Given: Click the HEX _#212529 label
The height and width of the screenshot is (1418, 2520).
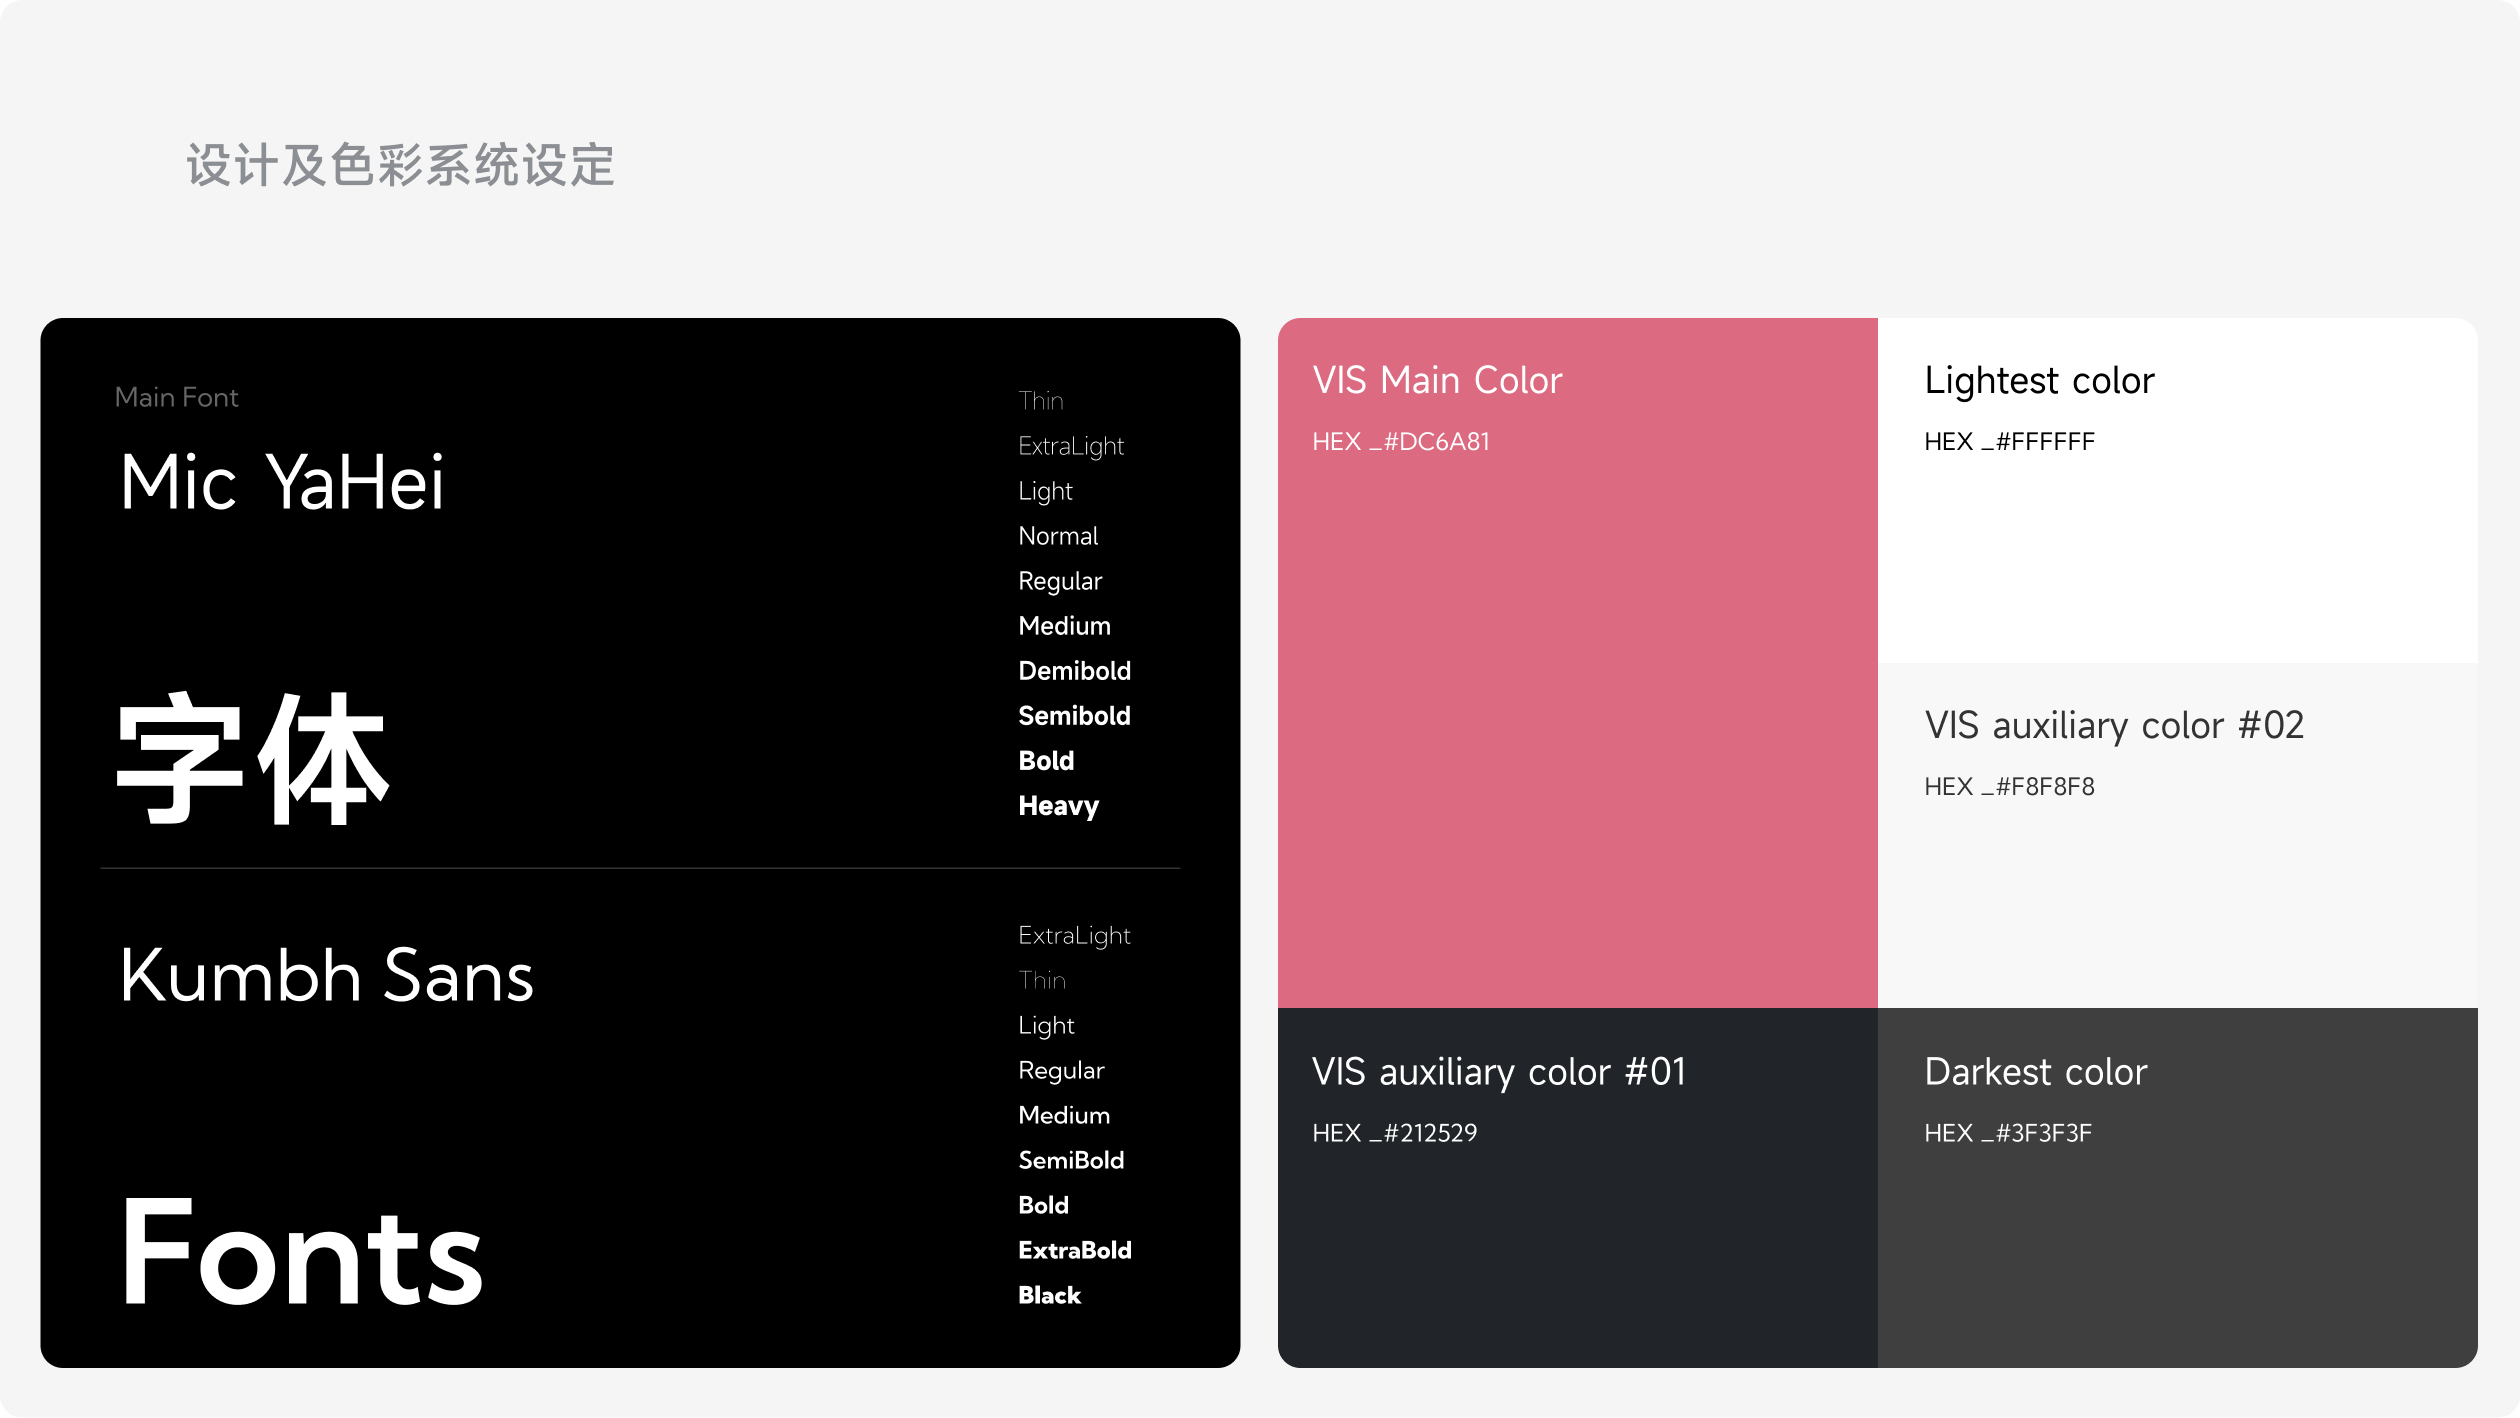Looking at the screenshot, I should [1394, 1133].
